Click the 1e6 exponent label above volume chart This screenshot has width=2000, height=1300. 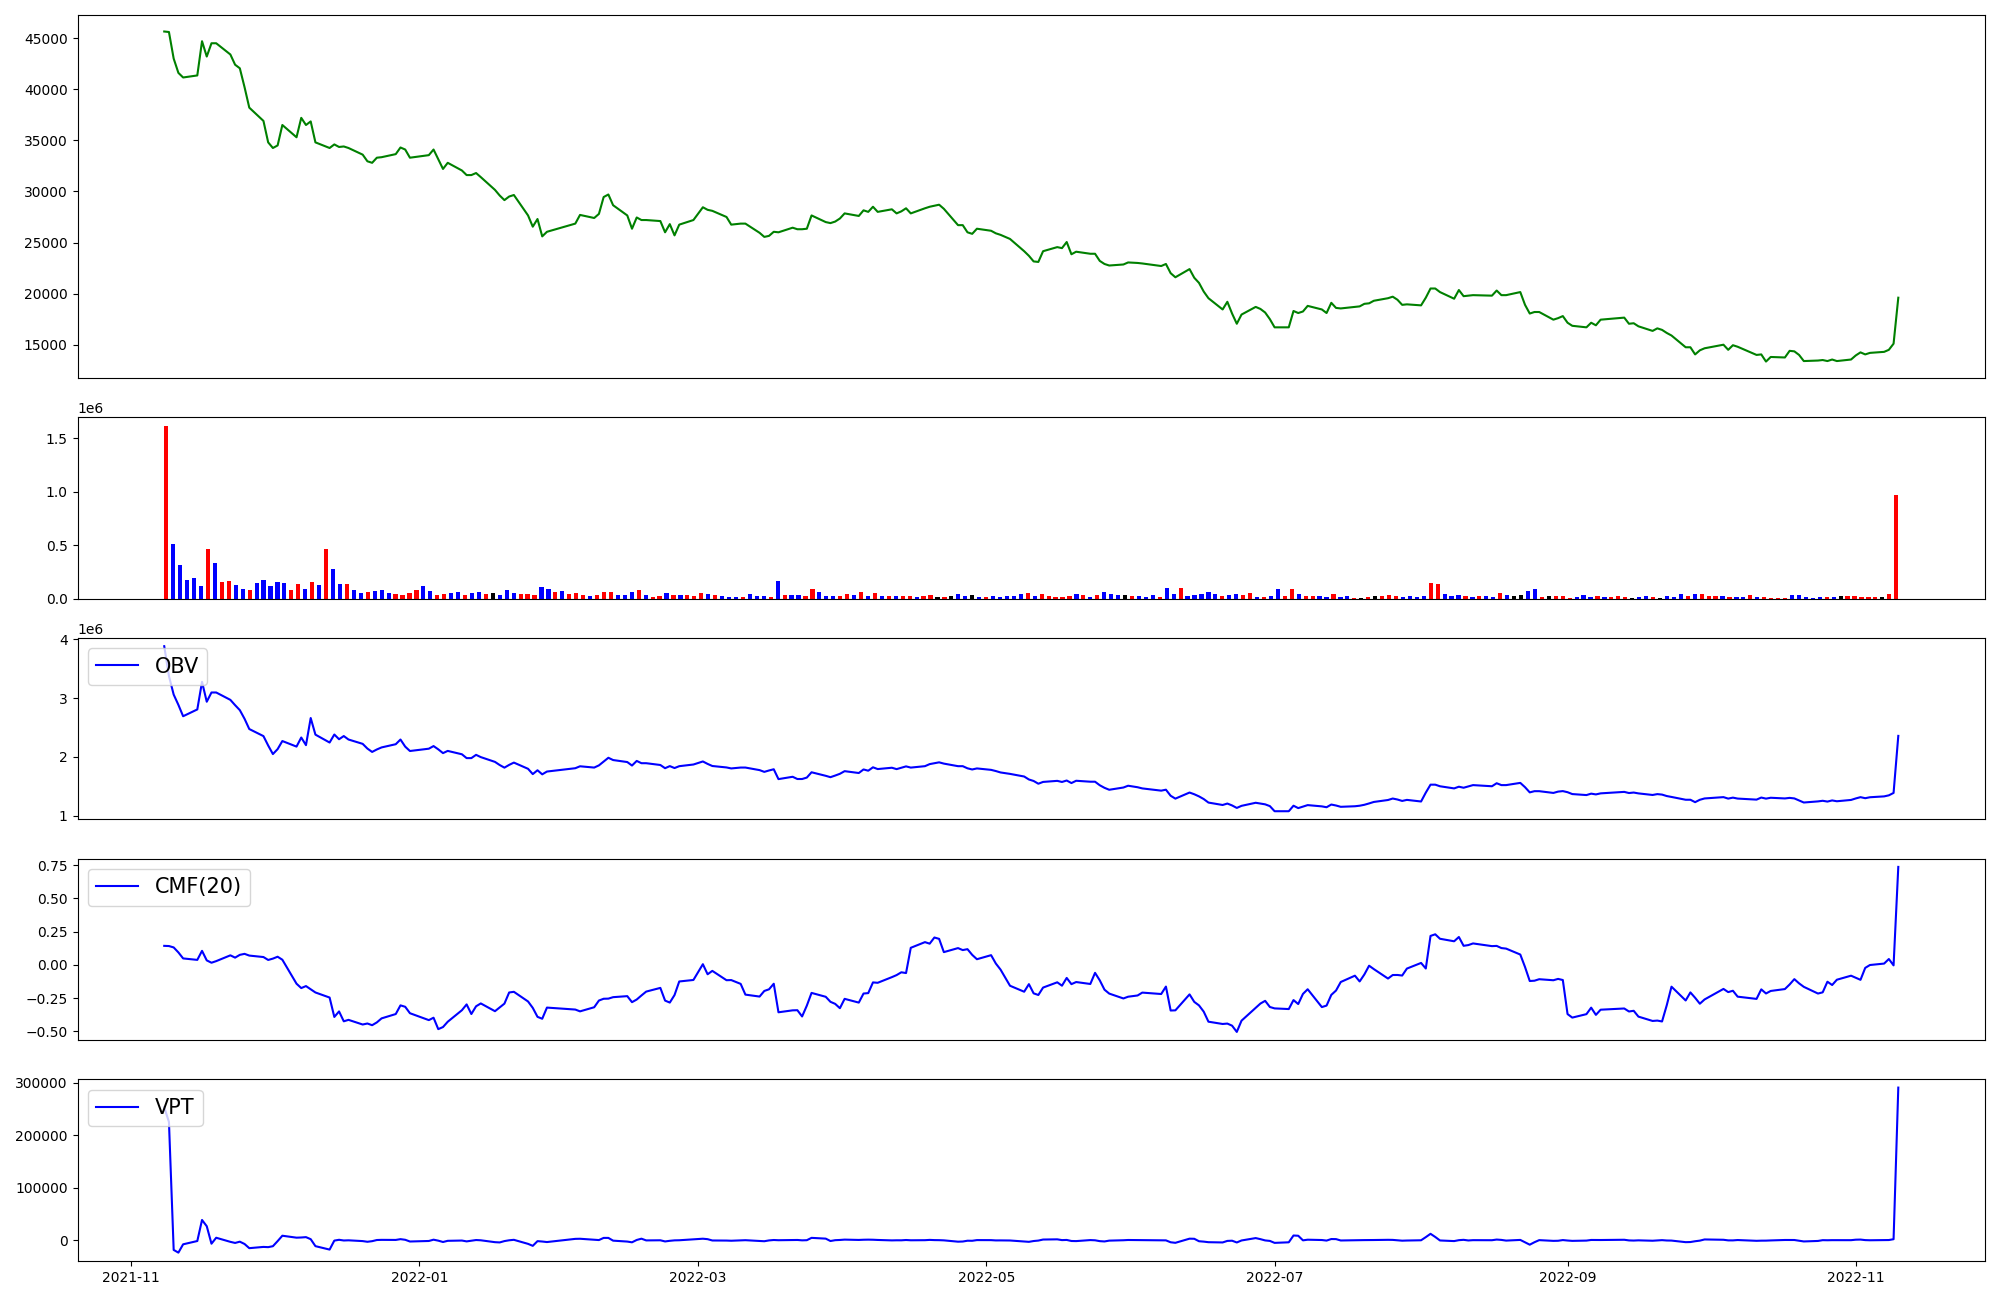(x=91, y=409)
